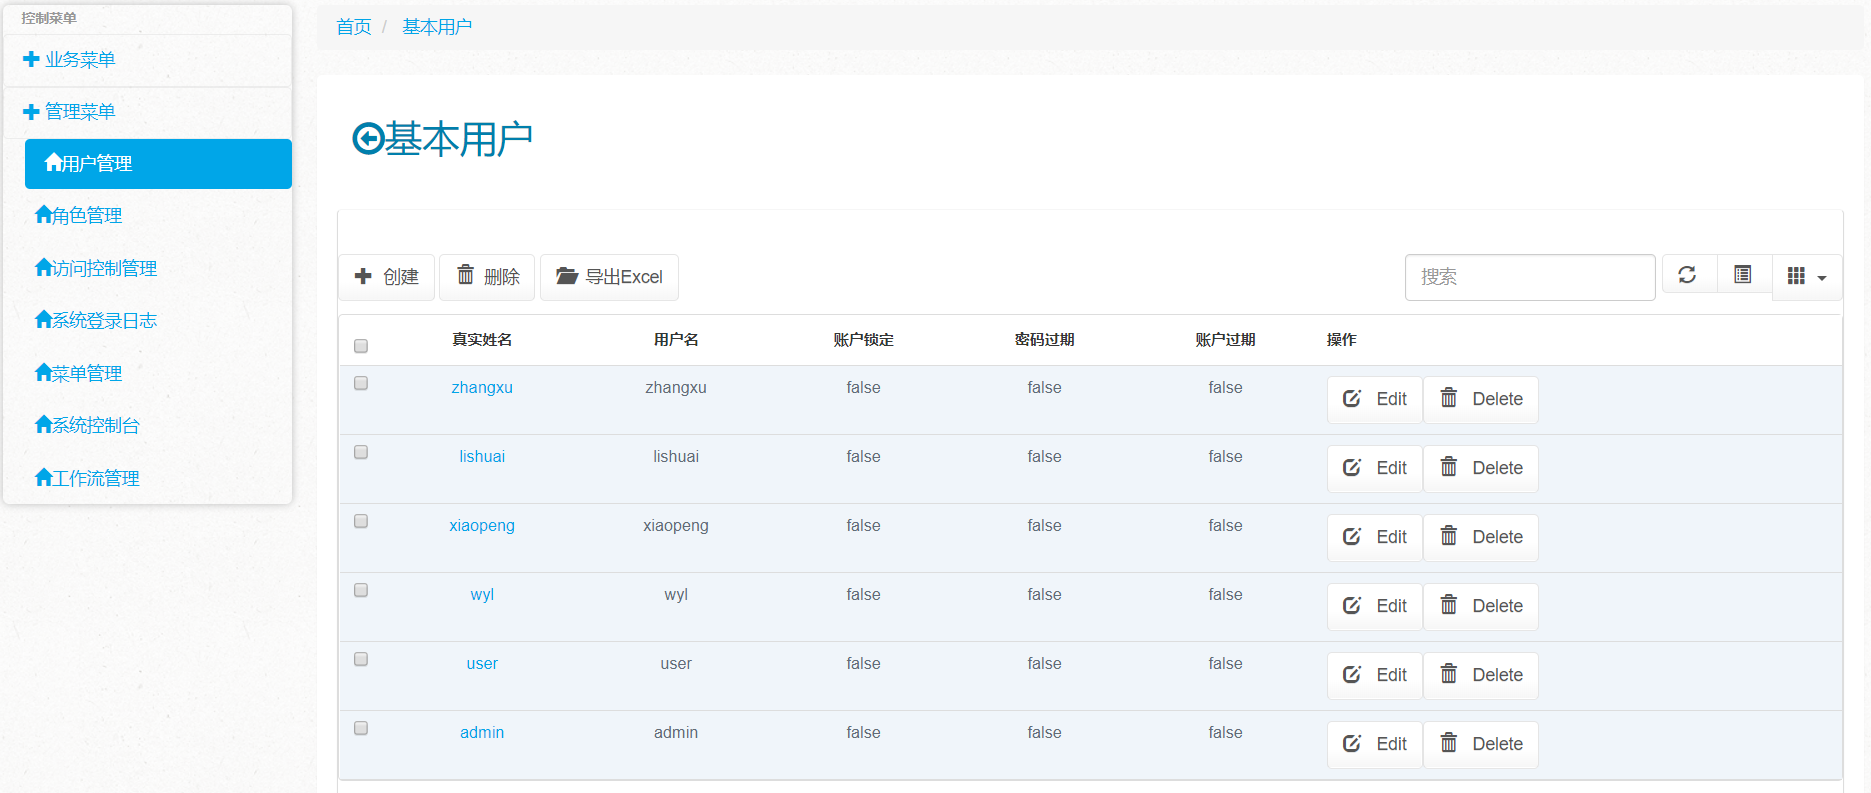The height and width of the screenshot is (793, 1871).
Task: Click the 用户名 column header
Action: point(676,340)
